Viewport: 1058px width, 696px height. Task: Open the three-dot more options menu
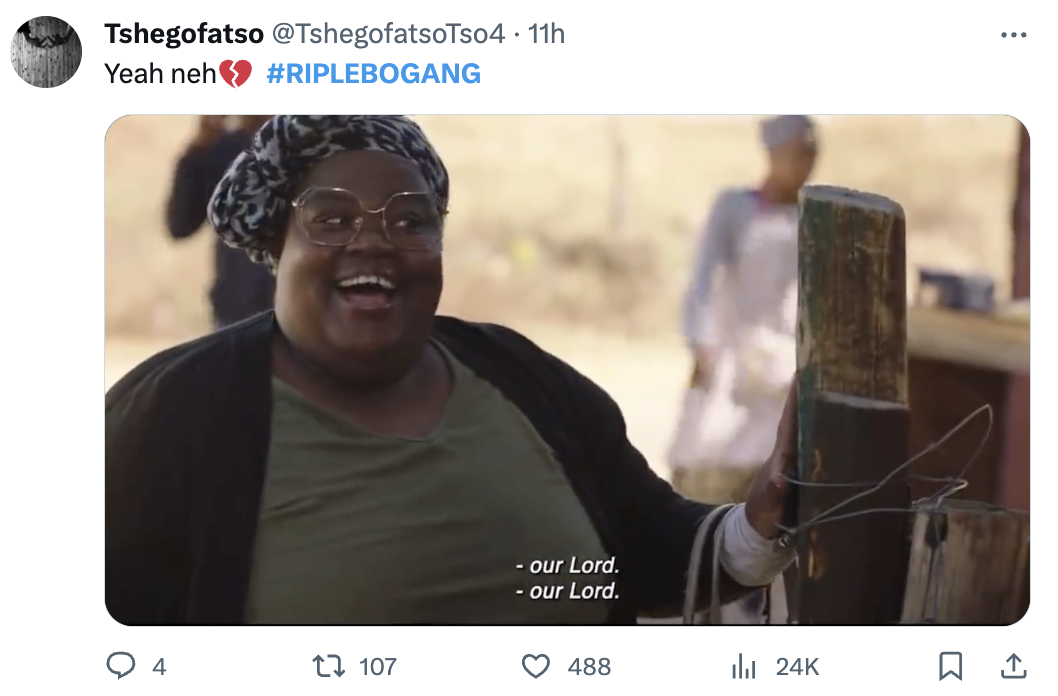click(x=1013, y=34)
